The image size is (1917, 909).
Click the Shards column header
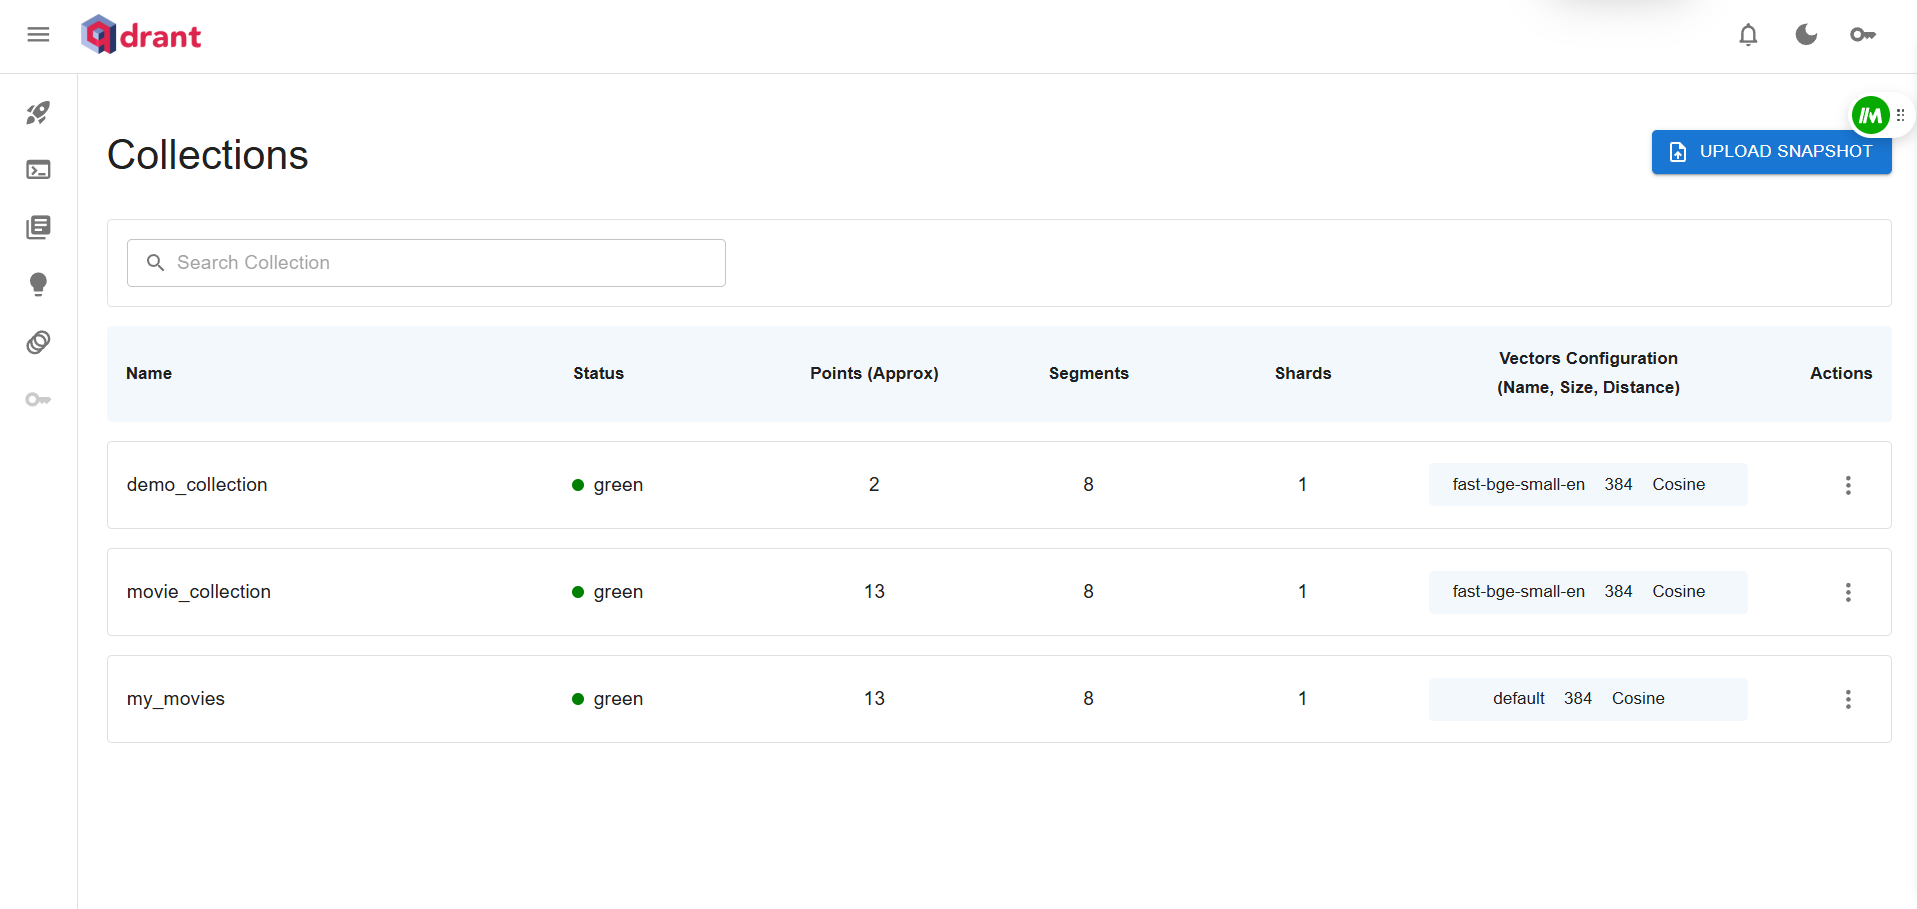click(1302, 373)
